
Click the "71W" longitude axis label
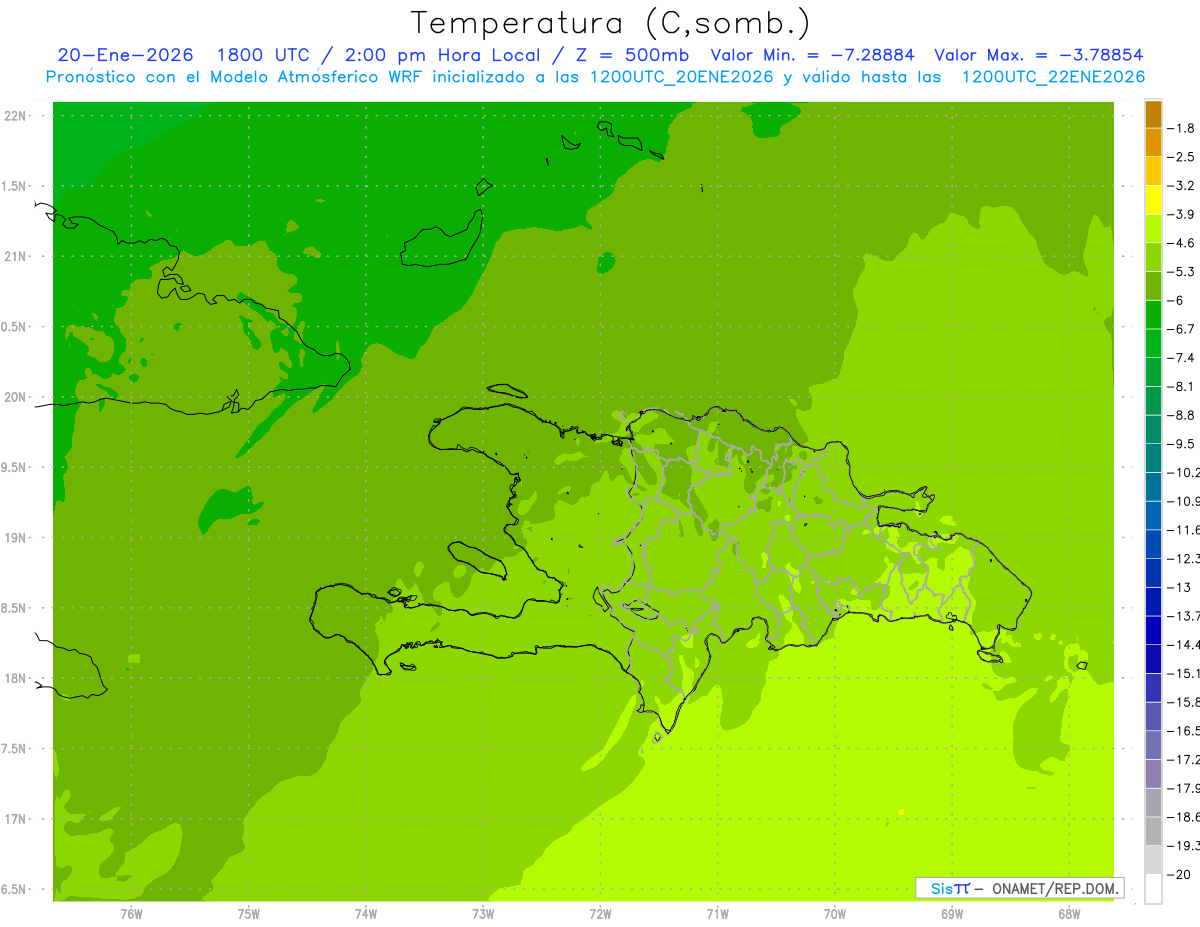pos(717,914)
